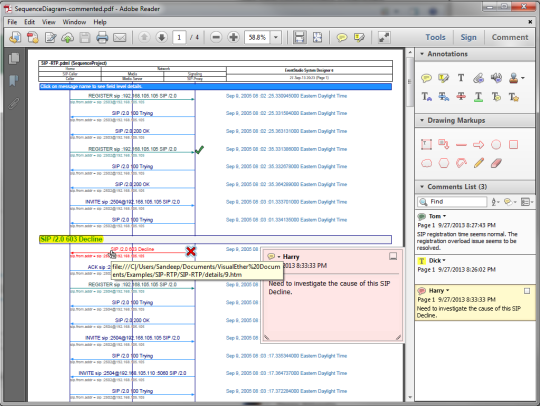Select the Callout drawing tool

(444, 144)
